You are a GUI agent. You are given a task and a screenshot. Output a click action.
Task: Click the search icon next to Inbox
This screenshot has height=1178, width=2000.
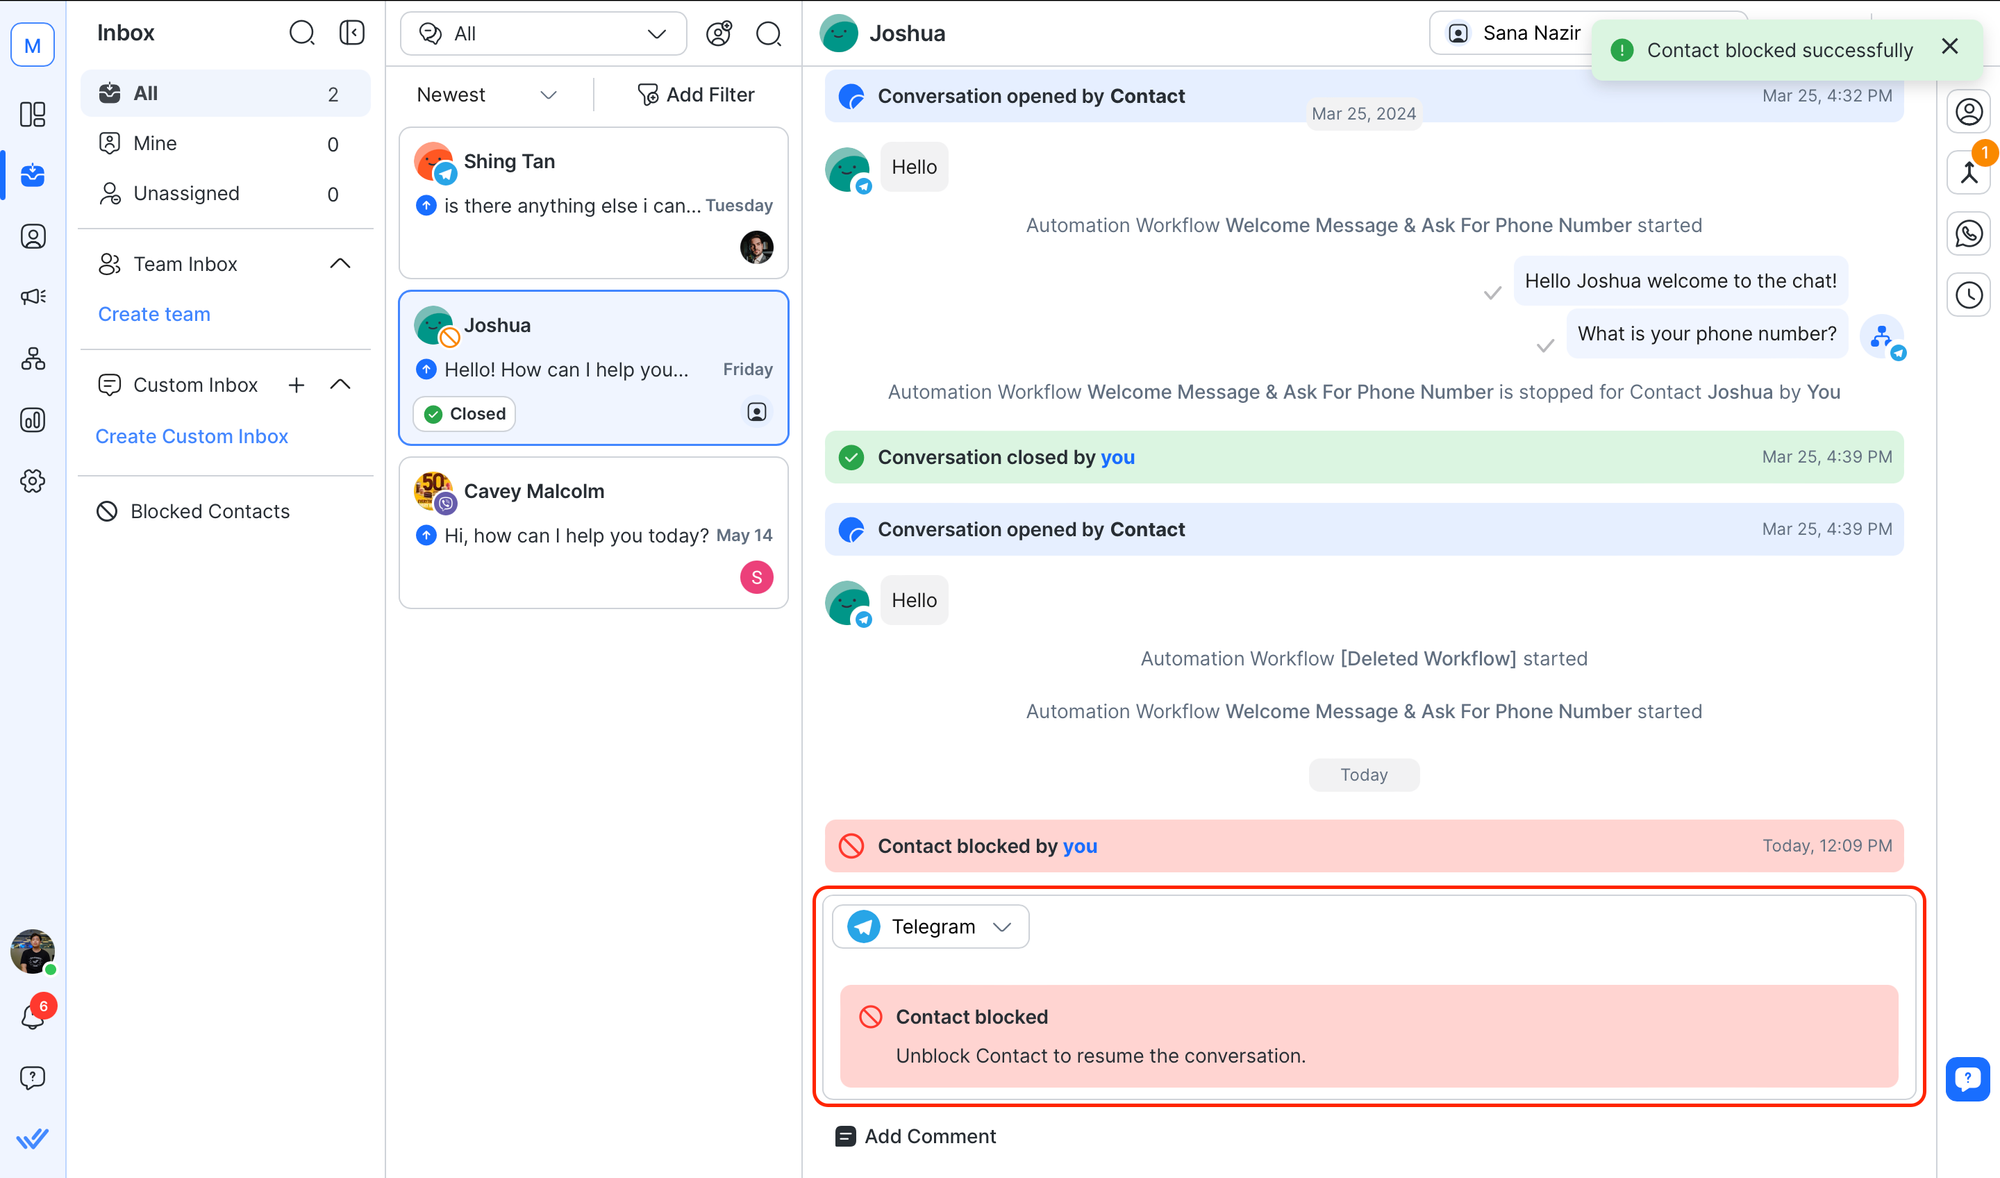pos(301,33)
